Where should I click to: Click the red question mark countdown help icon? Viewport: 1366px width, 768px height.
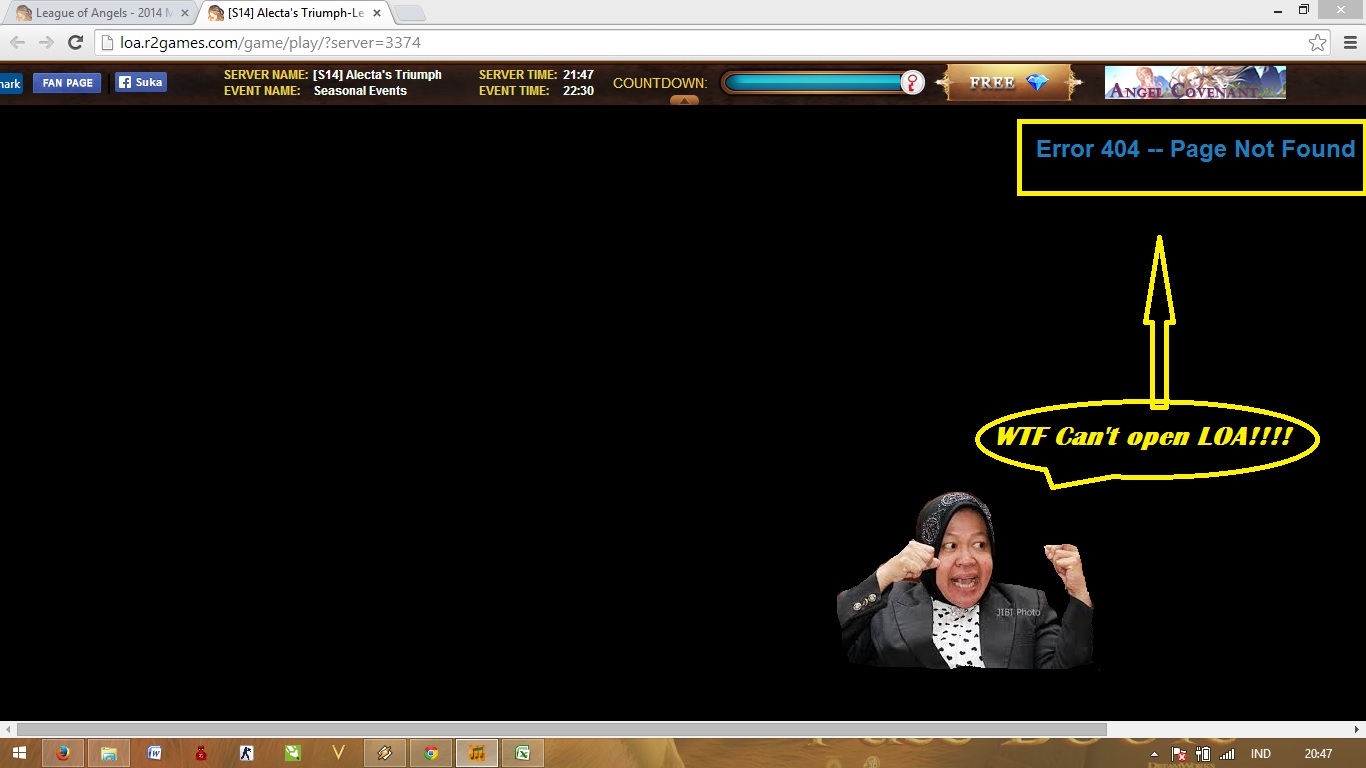click(x=912, y=82)
